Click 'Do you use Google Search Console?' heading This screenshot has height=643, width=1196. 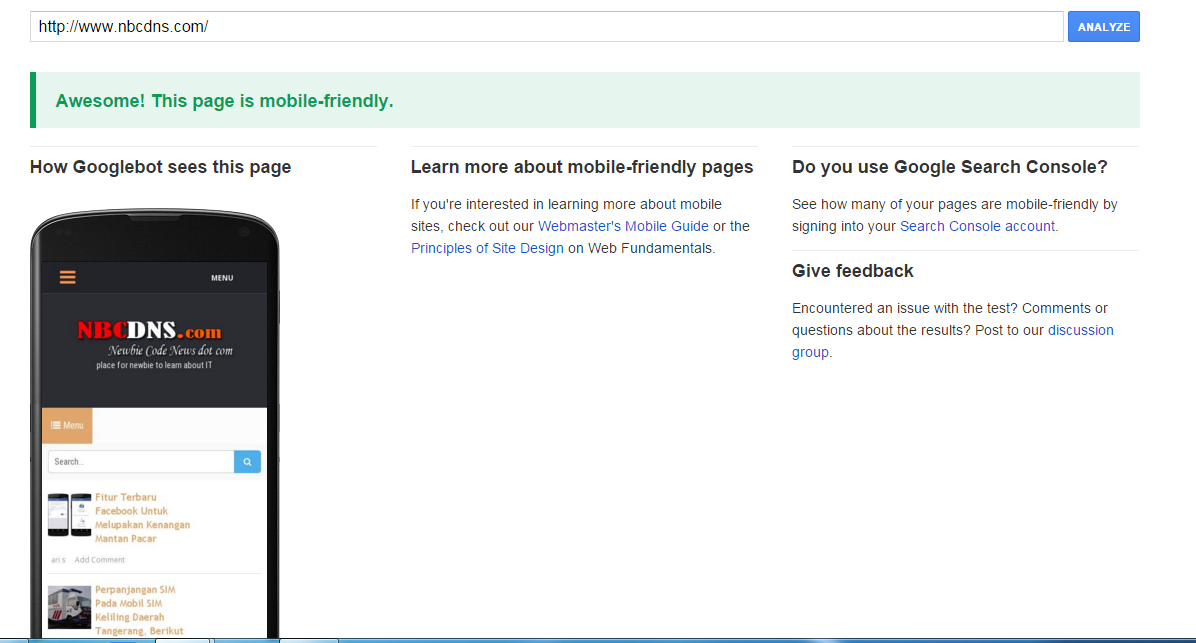point(950,167)
